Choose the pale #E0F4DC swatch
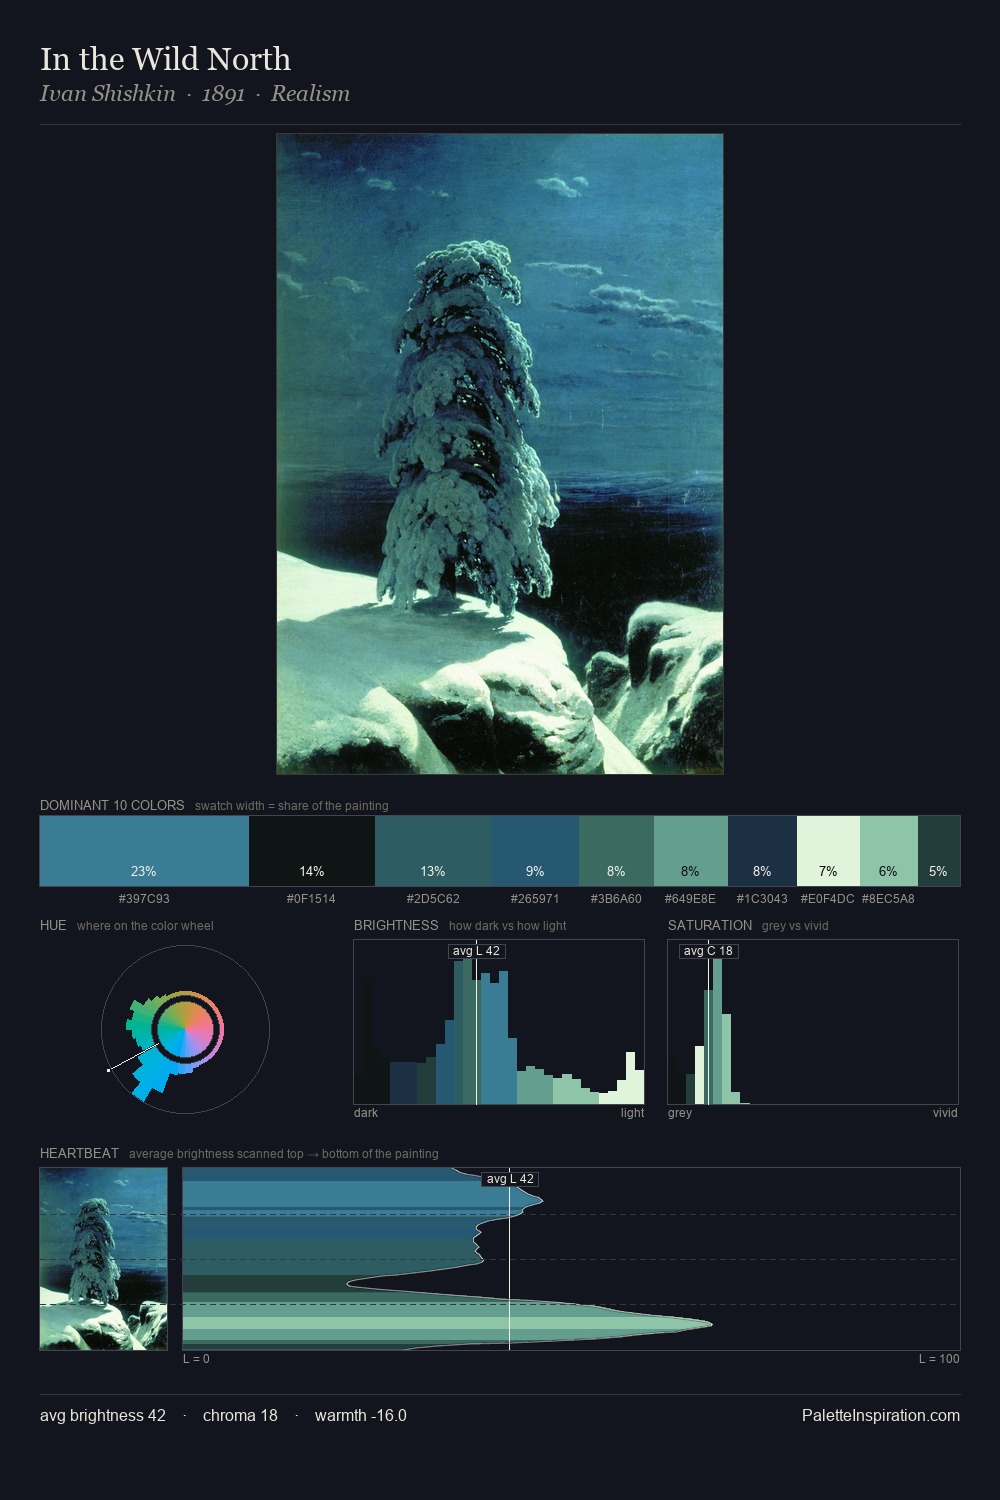This screenshot has width=1000, height=1500. pyautogui.click(x=828, y=851)
